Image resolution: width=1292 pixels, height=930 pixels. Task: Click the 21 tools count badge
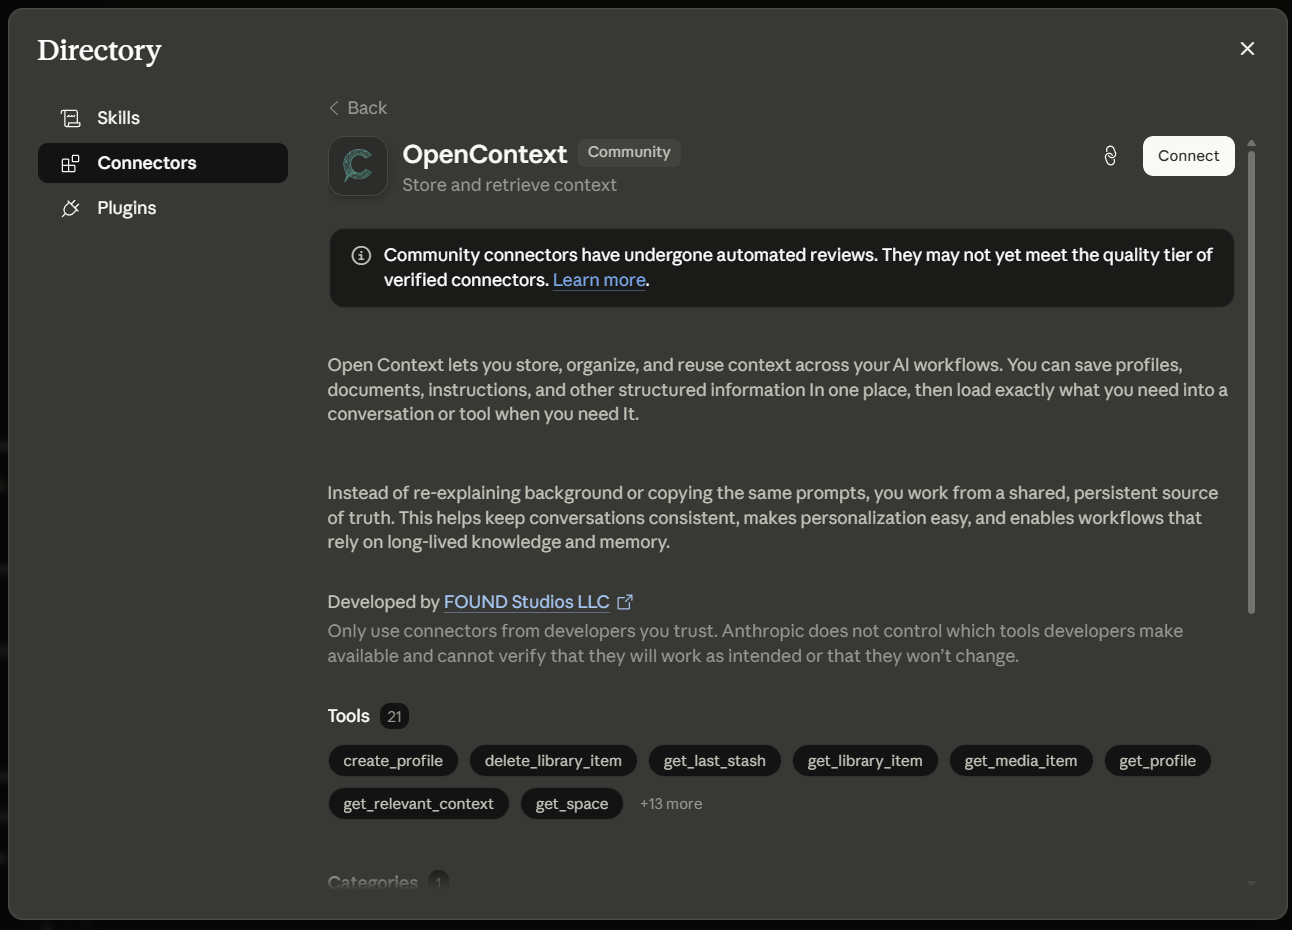click(x=394, y=716)
